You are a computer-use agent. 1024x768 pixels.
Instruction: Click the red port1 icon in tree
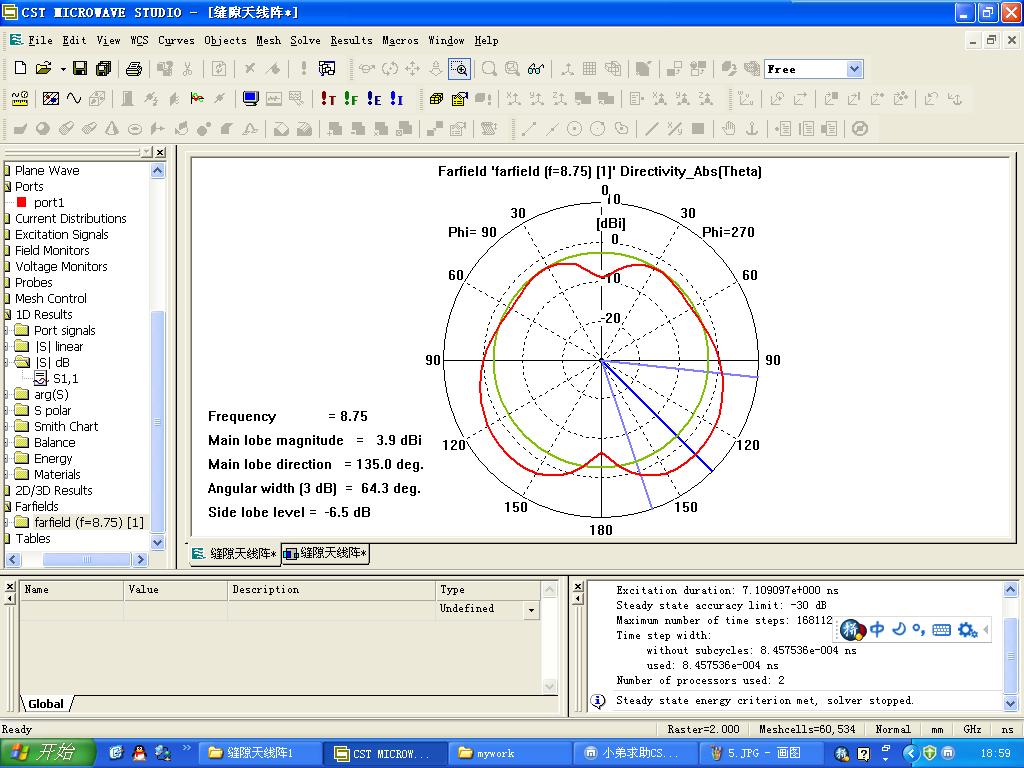(22, 202)
